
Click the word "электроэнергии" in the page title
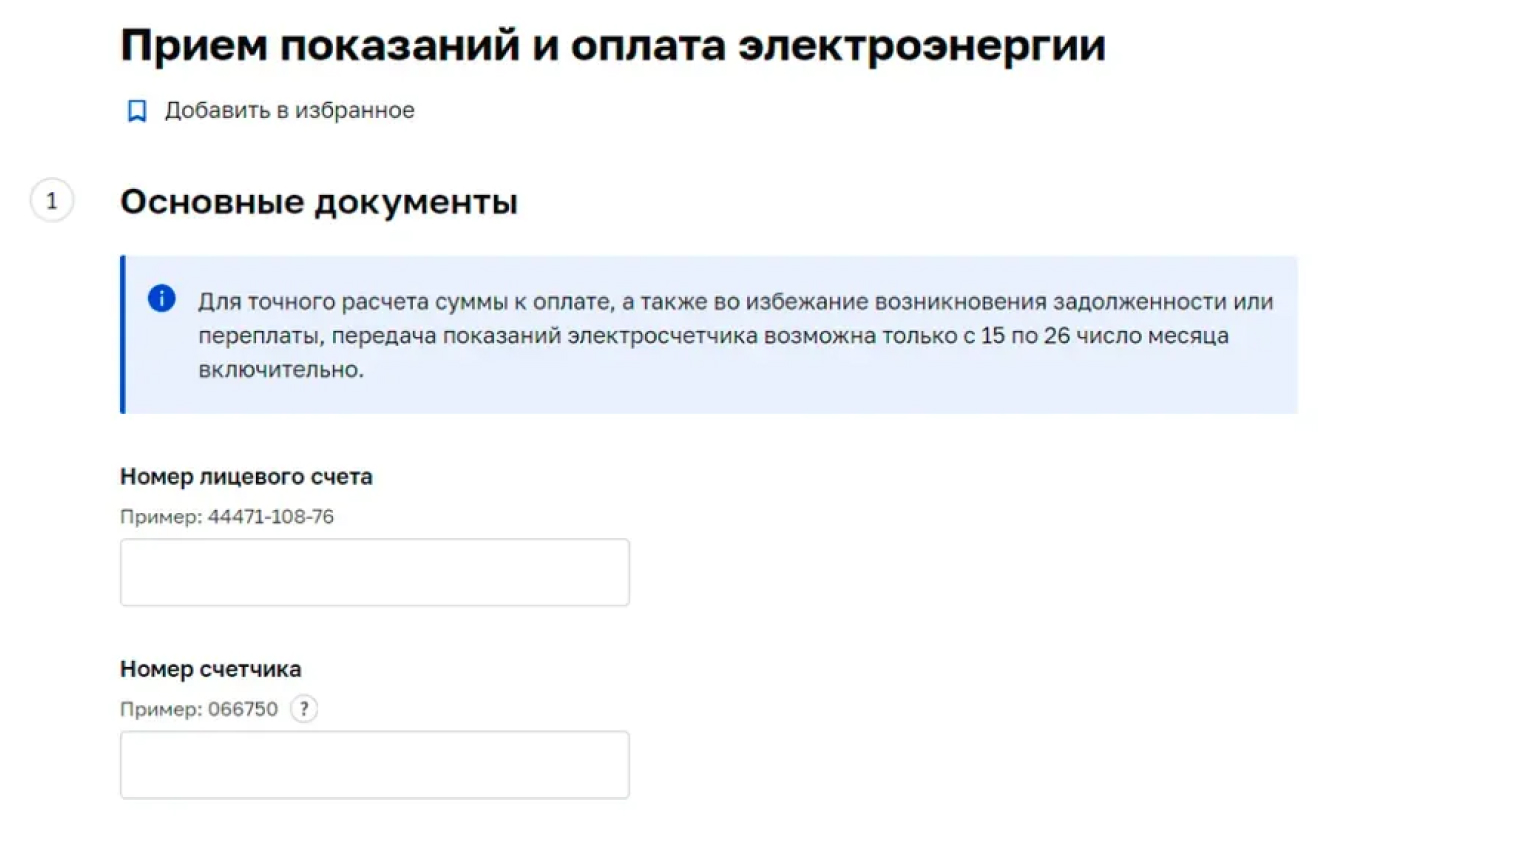tap(921, 46)
